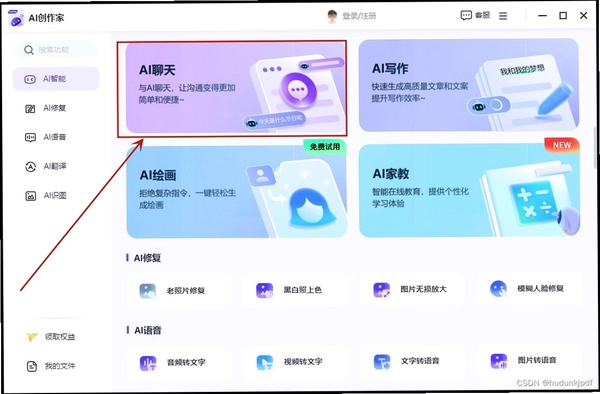Open the AI写作 card
This screenshot has width=600, height=394.
[x=469, y=85]
